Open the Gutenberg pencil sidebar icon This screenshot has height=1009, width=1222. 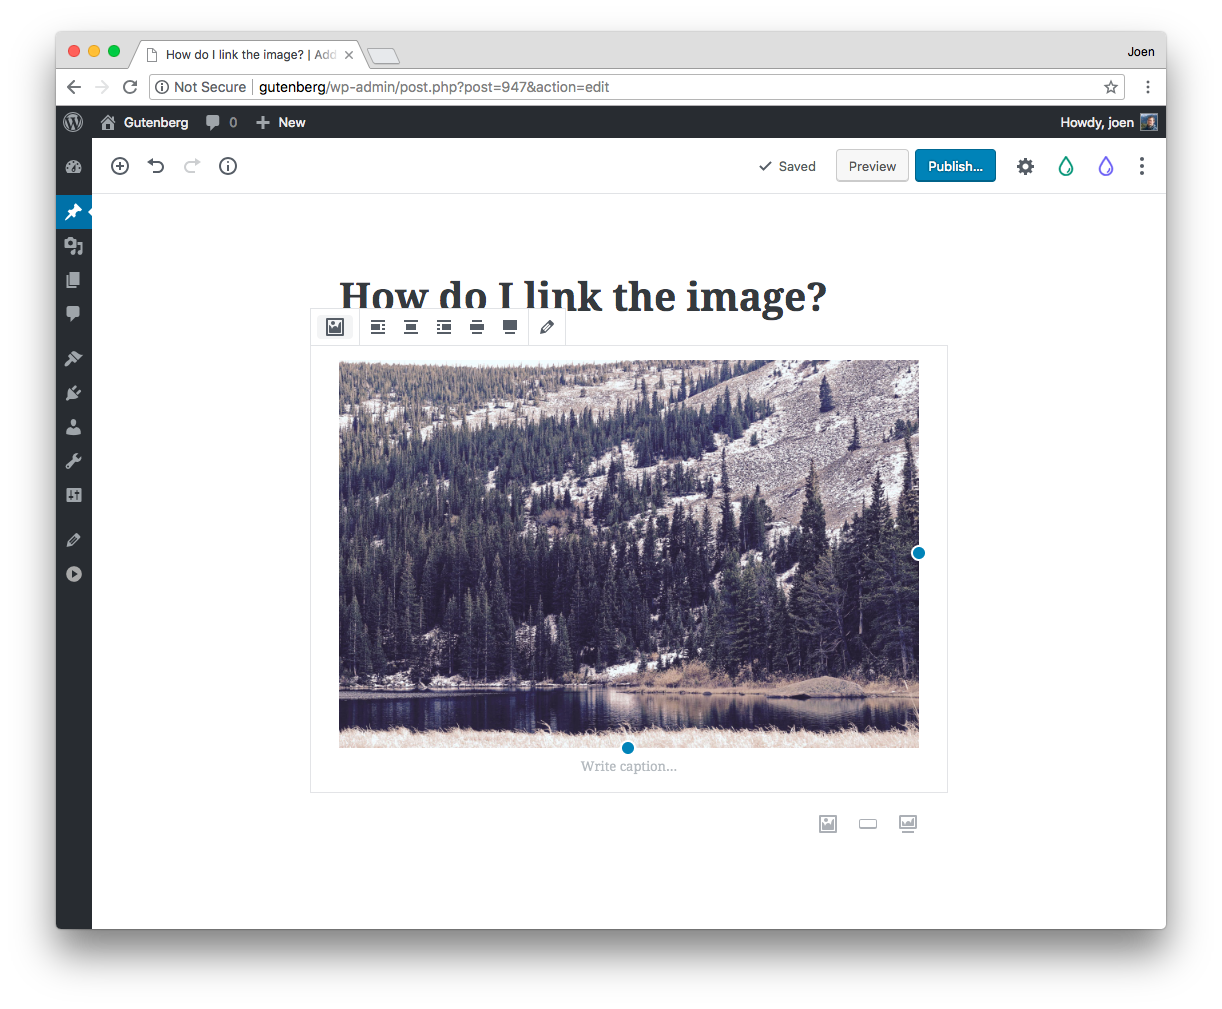[x=73, y=540]
